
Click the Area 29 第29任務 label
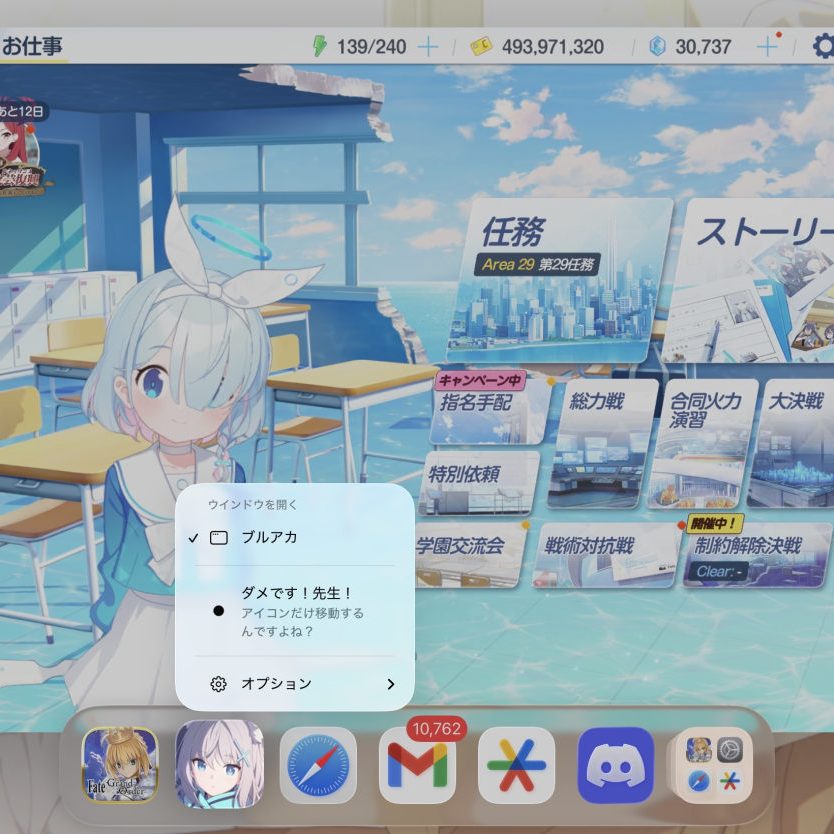point(537,264)
